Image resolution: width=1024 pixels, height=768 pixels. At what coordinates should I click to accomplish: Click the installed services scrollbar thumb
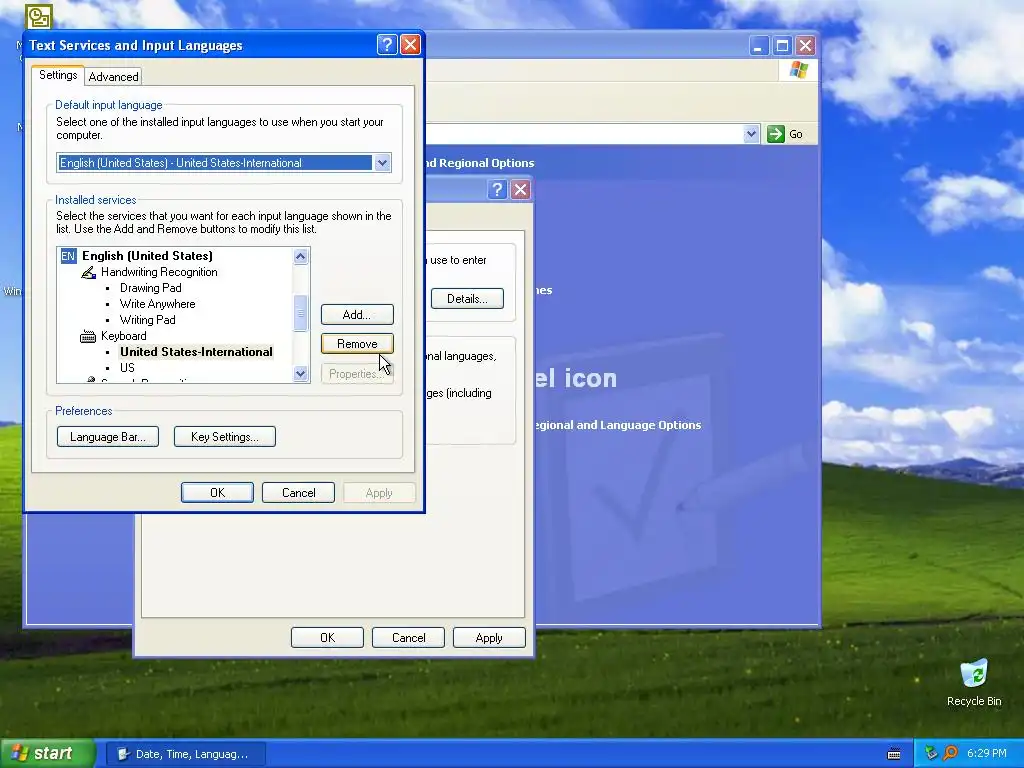(x=300, y=313)
